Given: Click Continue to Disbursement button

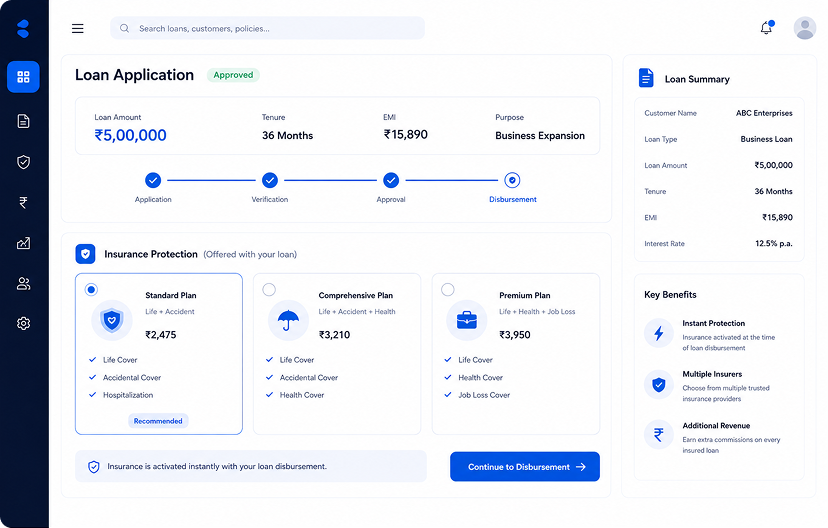Looking at the screenshot, I should pos(525,467).
